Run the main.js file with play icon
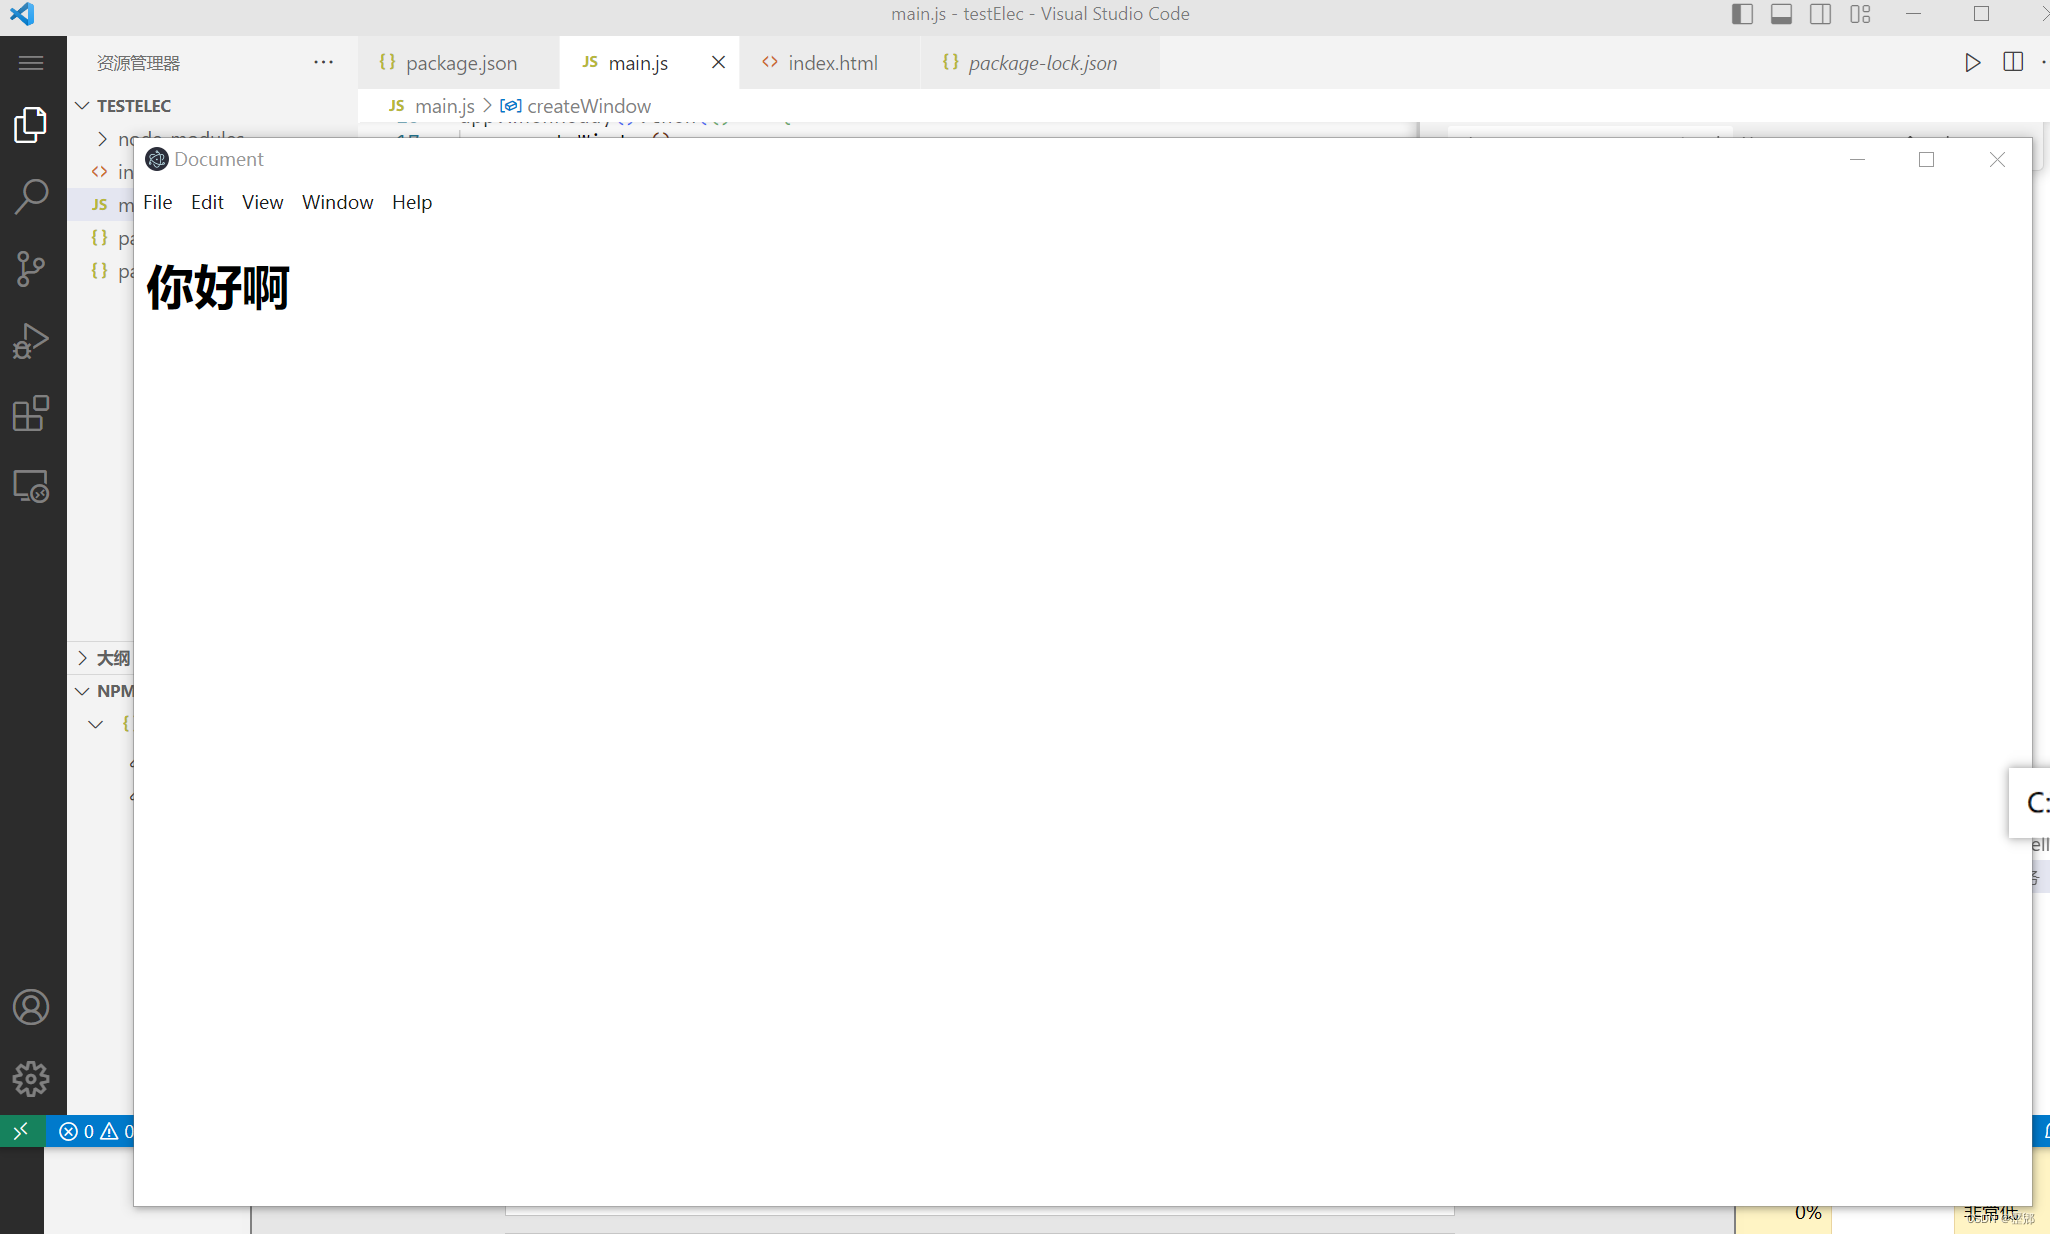2050x1234 pixels. click(1972, 63)
